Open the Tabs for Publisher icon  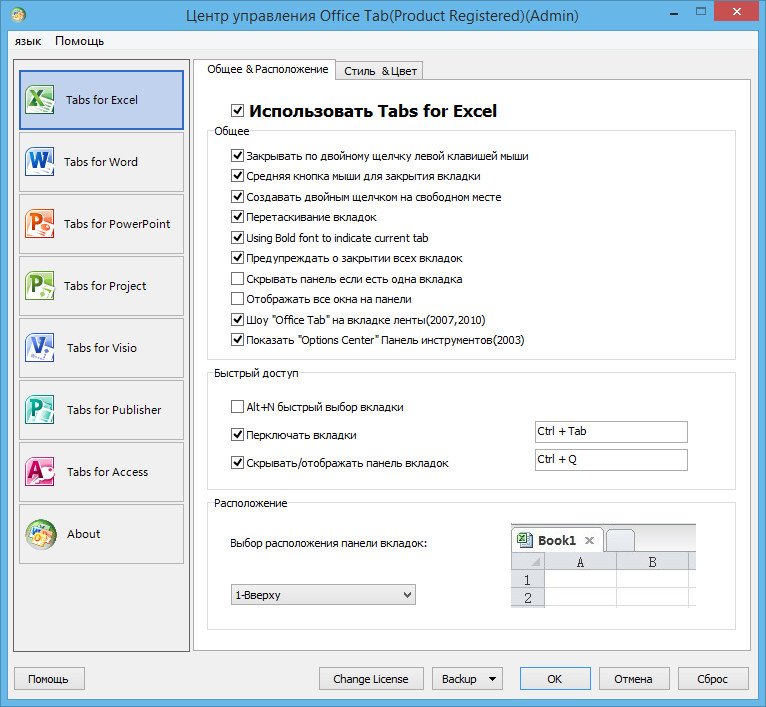(x=40, y=410)
